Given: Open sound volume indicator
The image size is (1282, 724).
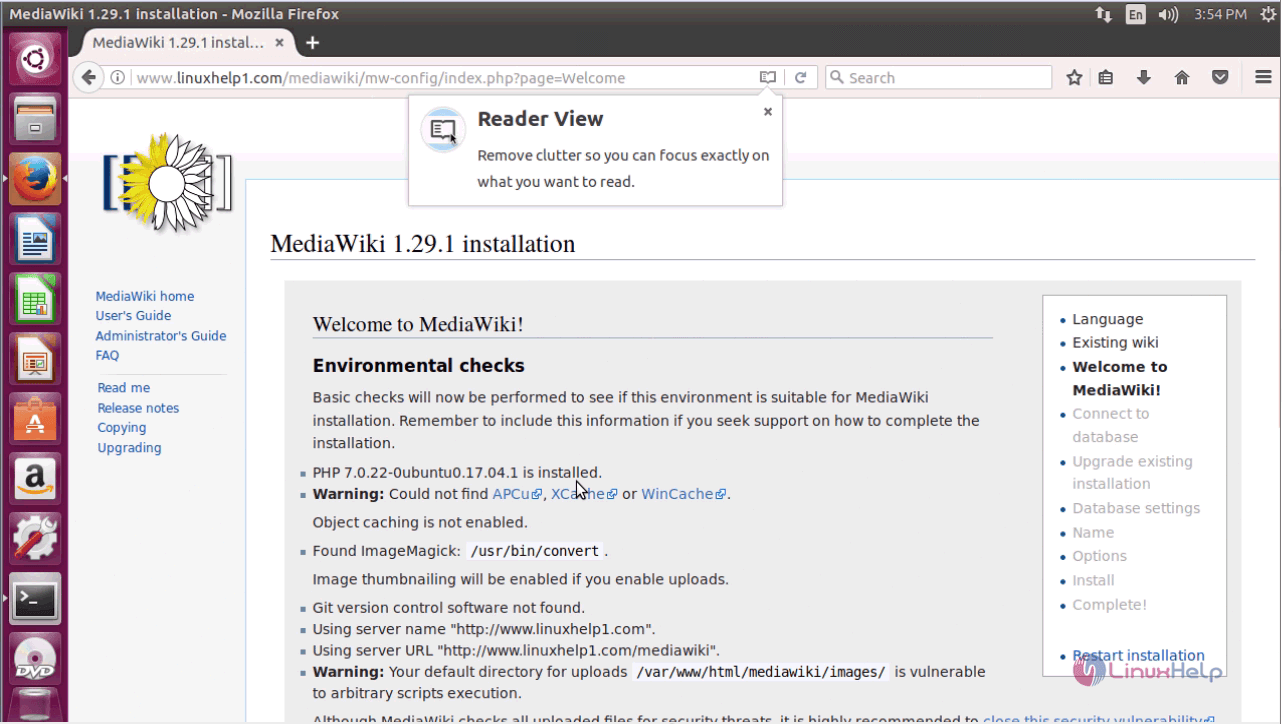Looking at the screenshot, I should (x=1168, y=14).
